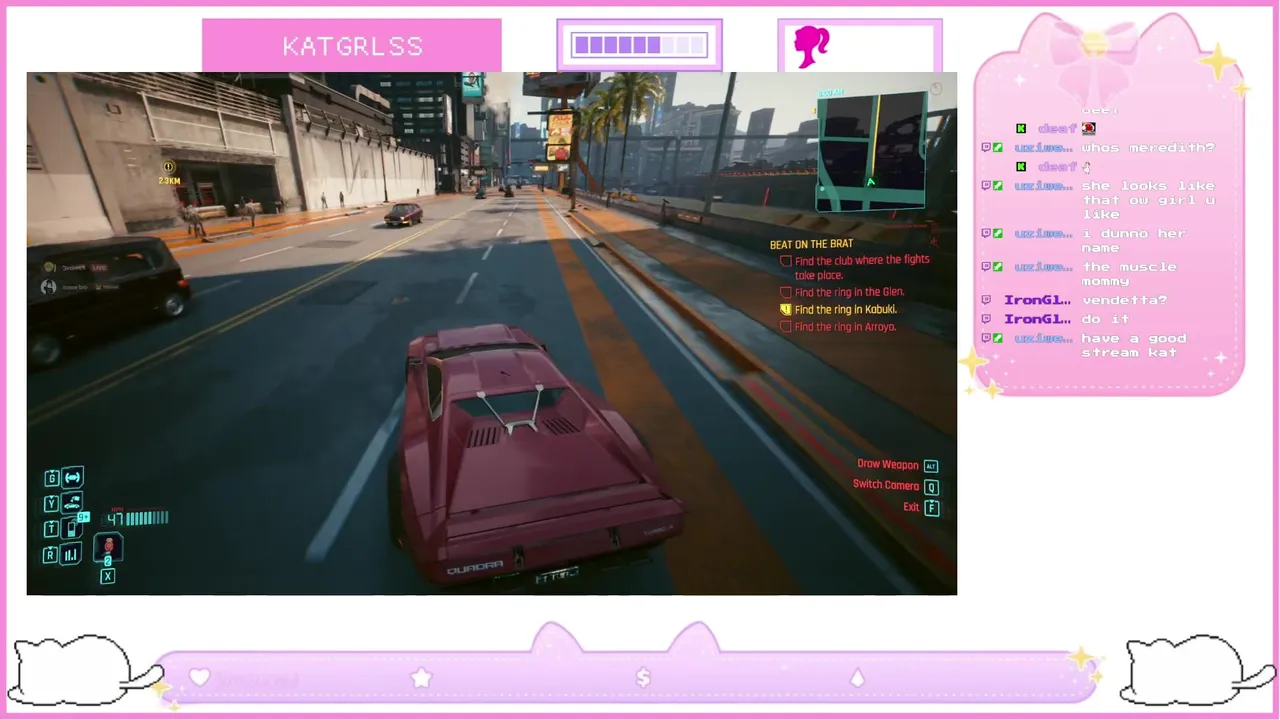Click the chat badge beside 'whos meredith?'

pos(992,148)
